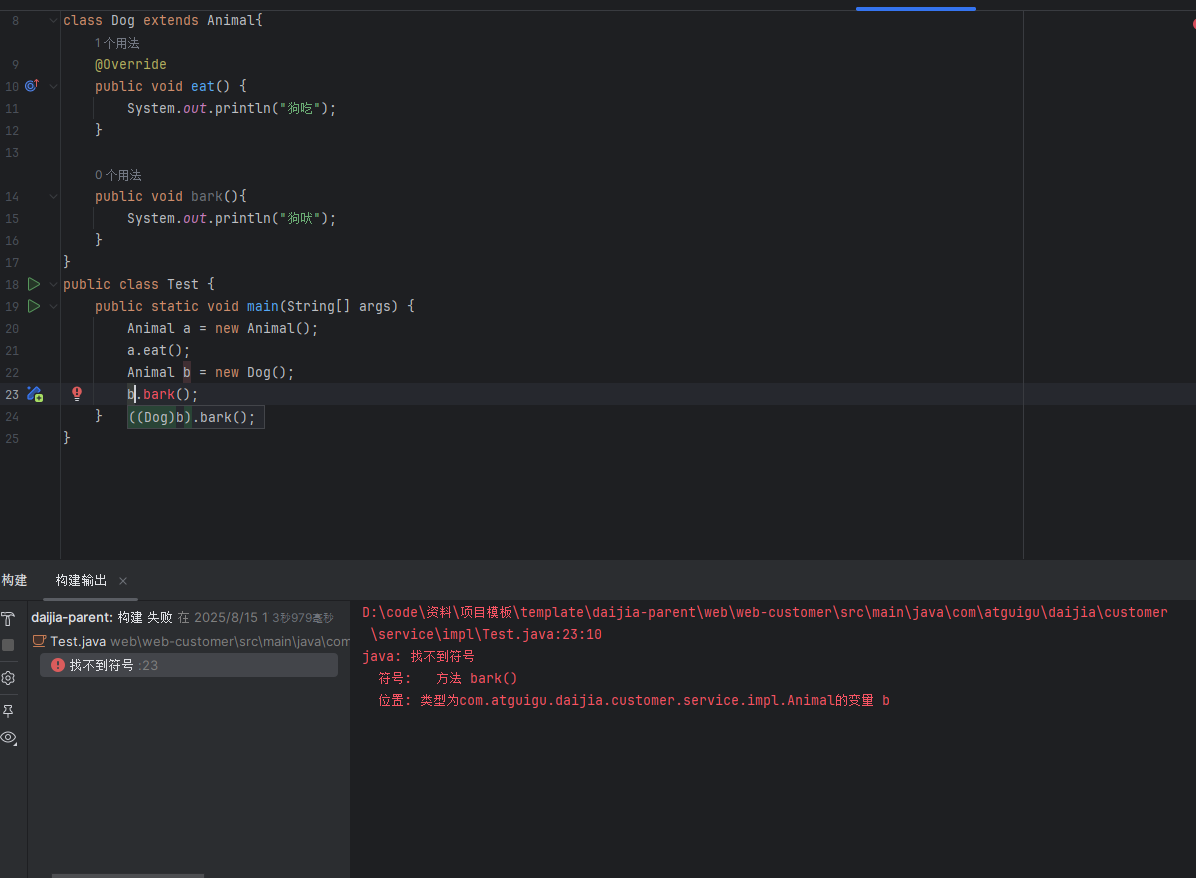1196x878 pixels.
Task: Click the horizontal scrollbar under the build tree
Action: tap(127, 876)
